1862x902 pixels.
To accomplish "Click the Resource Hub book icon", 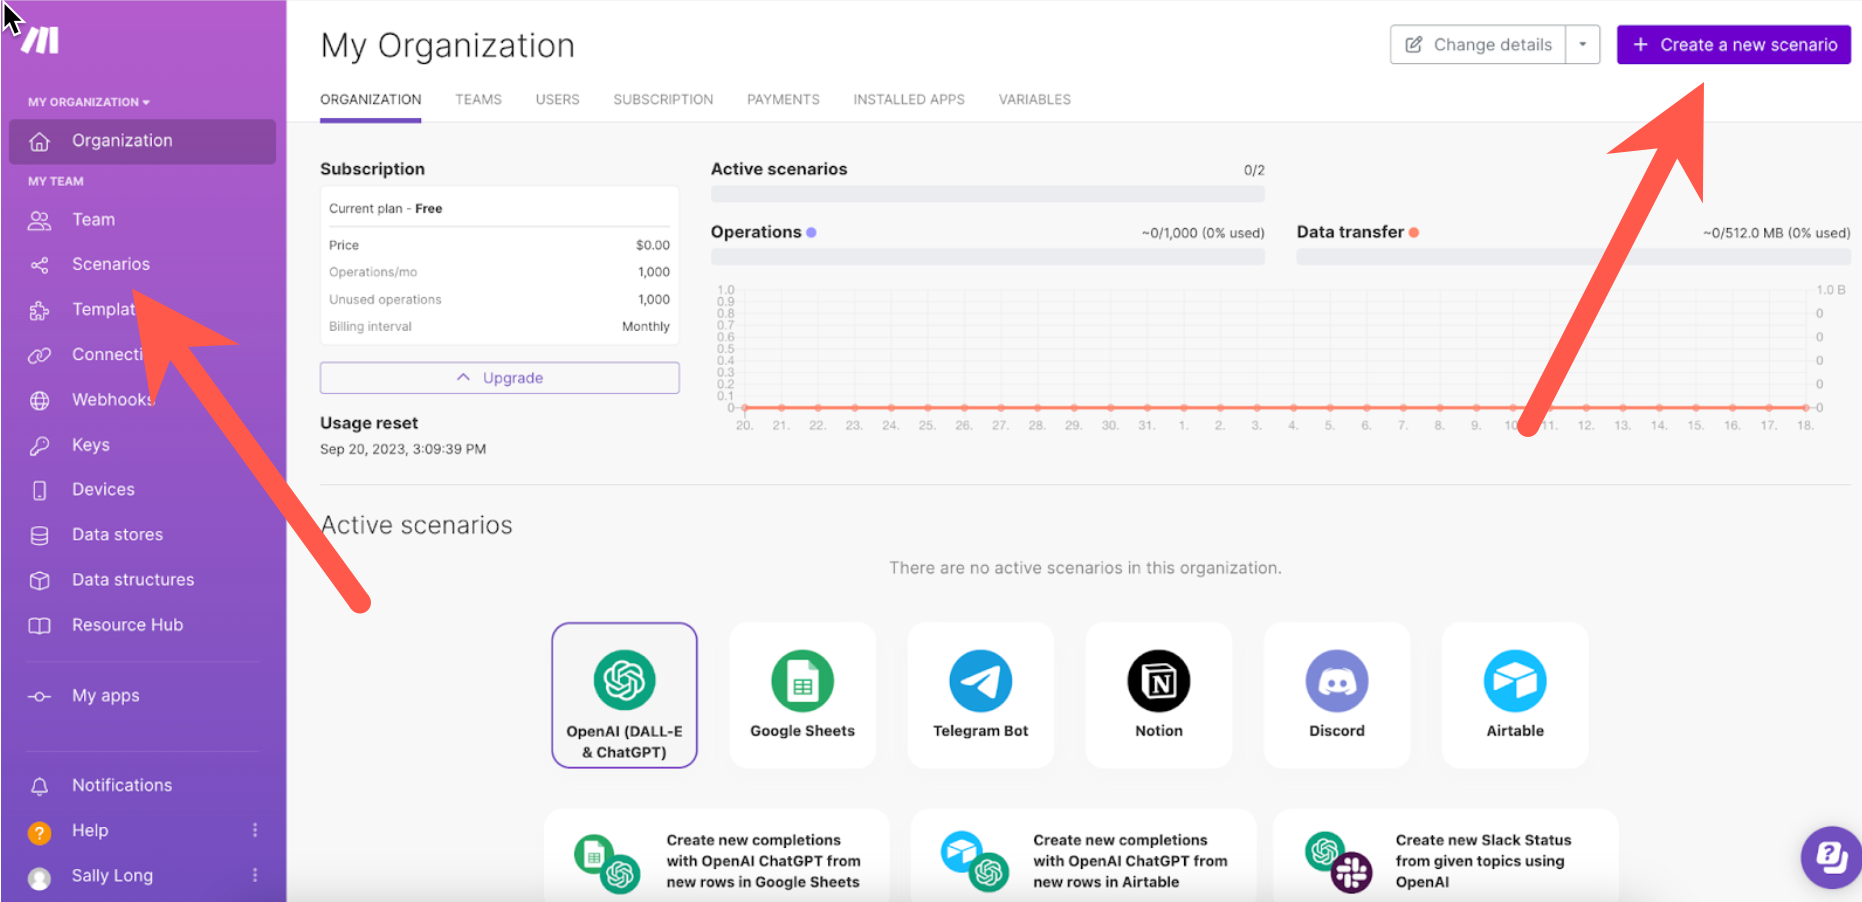I will tap(39, 626).
